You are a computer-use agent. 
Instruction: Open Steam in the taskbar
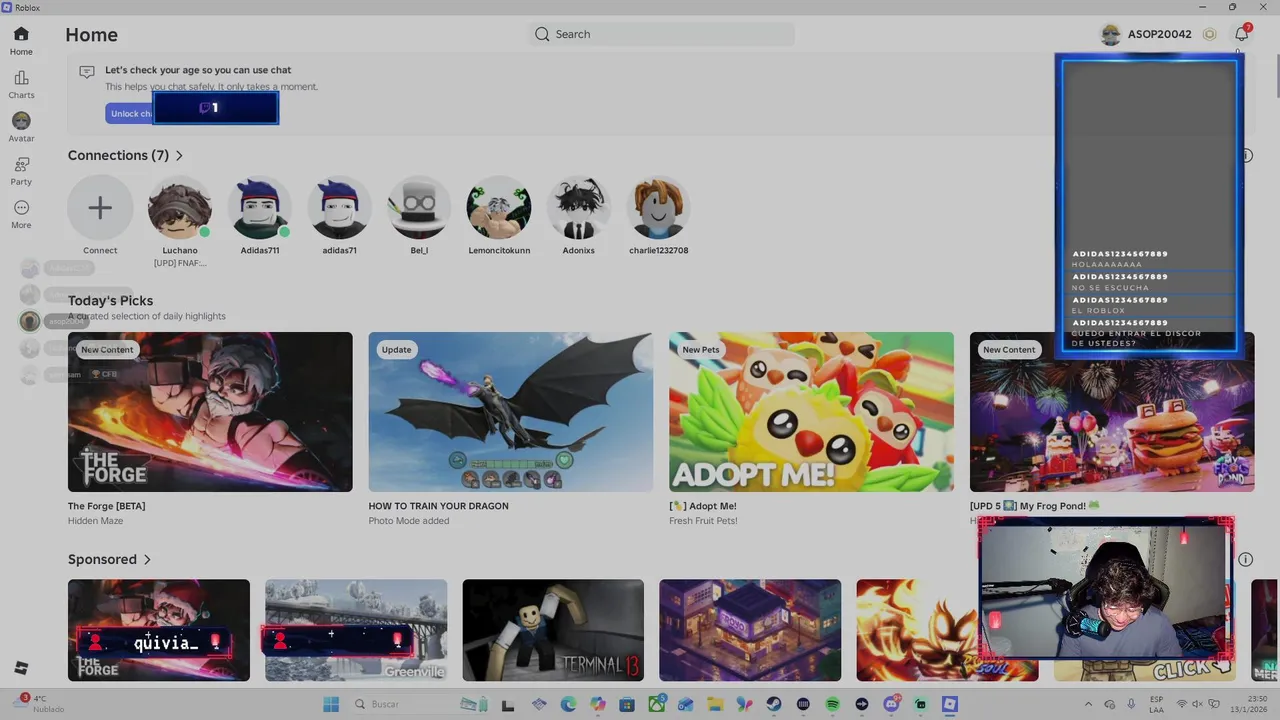click(x=774, y=704)
